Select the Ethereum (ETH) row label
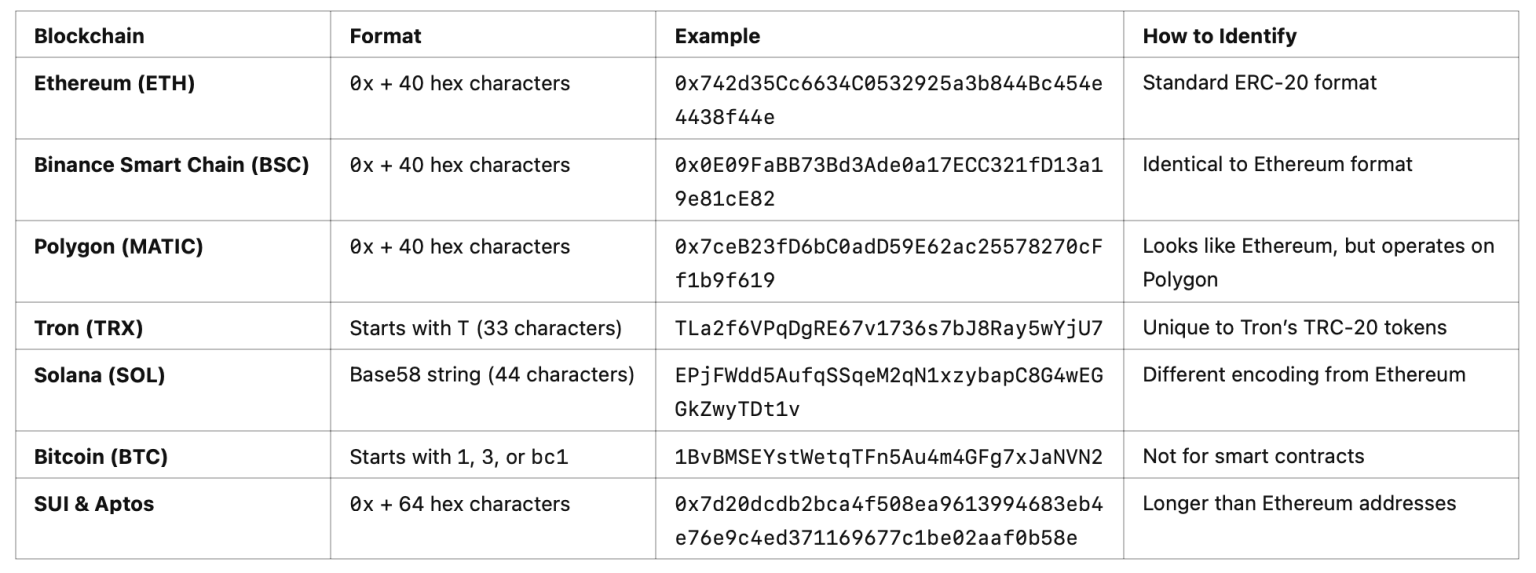 click(114, 83)
